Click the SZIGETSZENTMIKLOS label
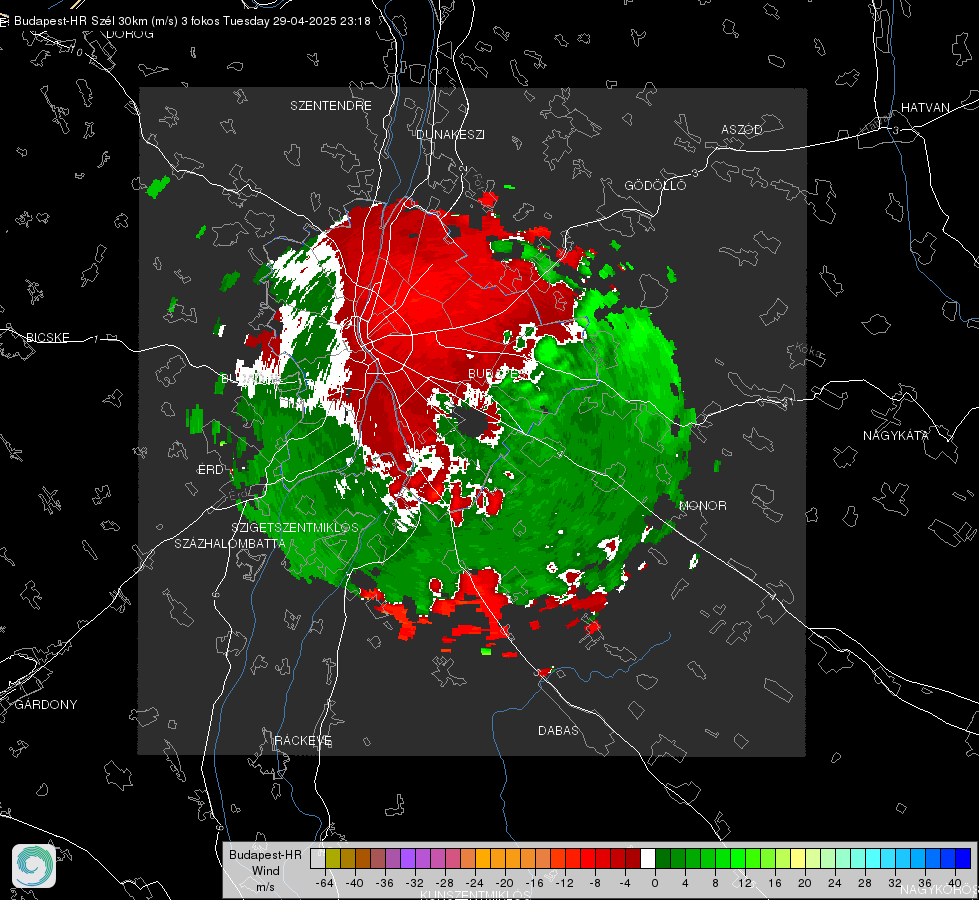 click(x=295, y=528)
